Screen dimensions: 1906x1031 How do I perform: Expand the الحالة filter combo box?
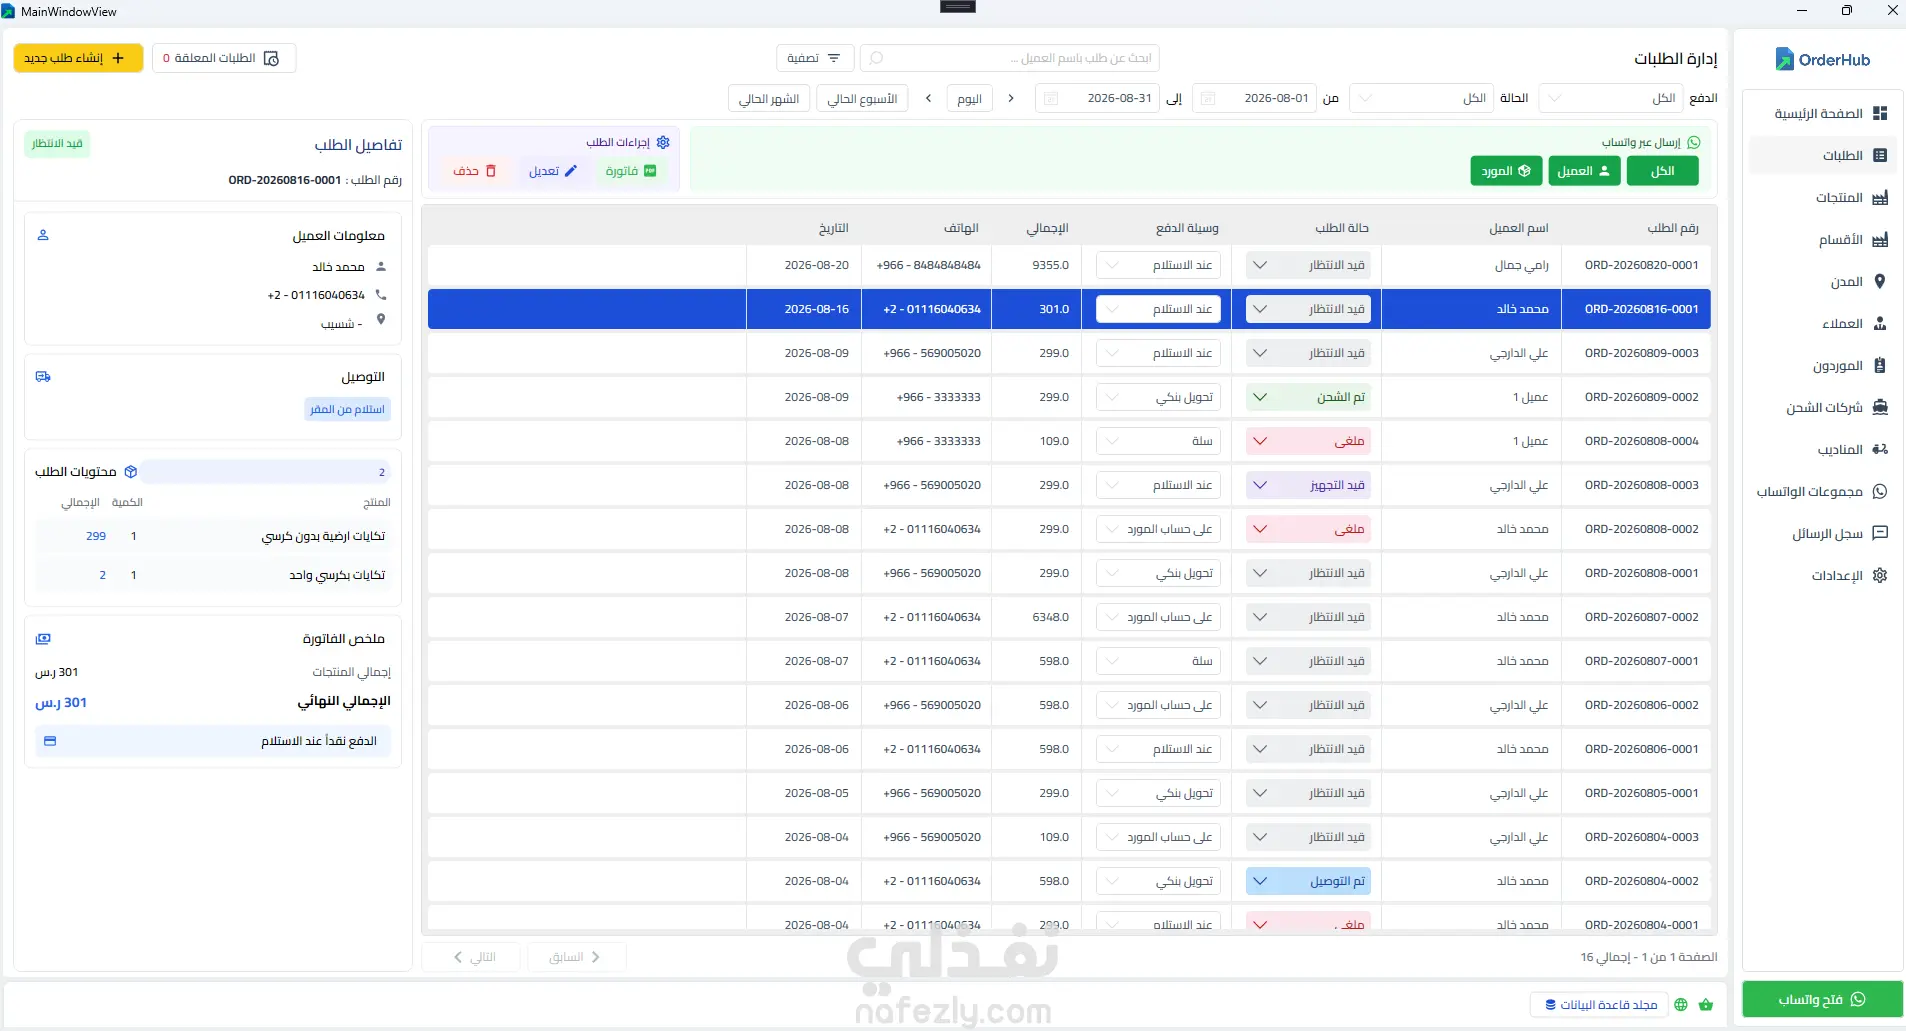pos(1421,98)
